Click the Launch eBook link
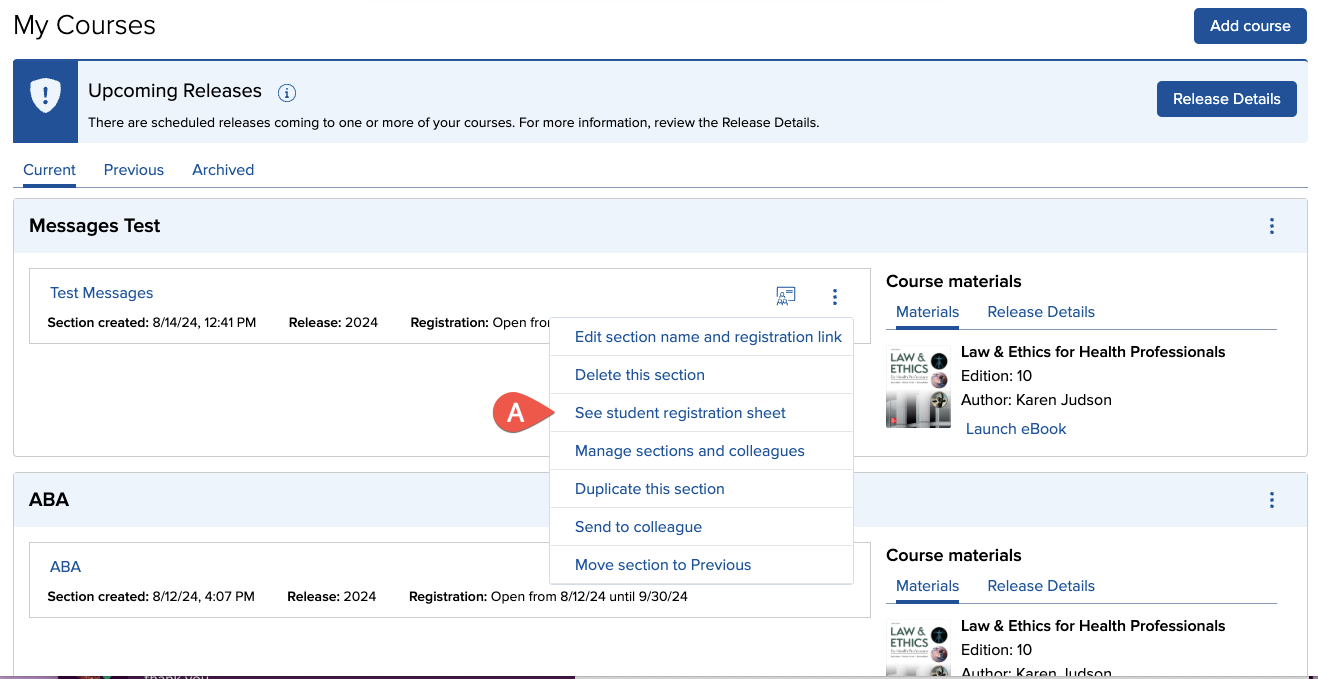 pyautogui.click(x=1016, y=429)
